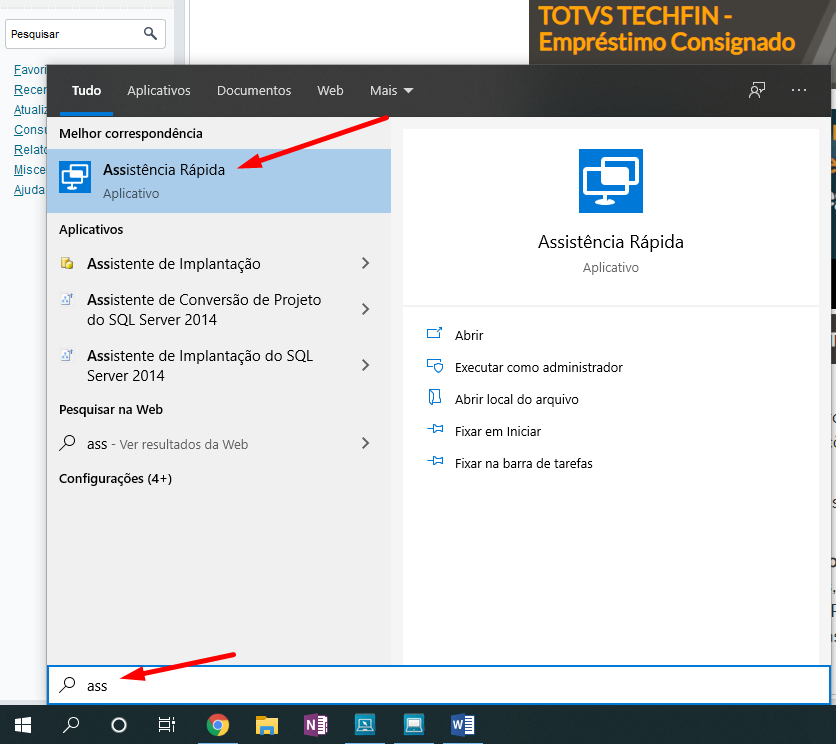Image resolution: width=836 pixels, height=744 pixels.
Task: Click the pin icon next to Fixar na barra de tarefas
Action: (x=435, y=461)
